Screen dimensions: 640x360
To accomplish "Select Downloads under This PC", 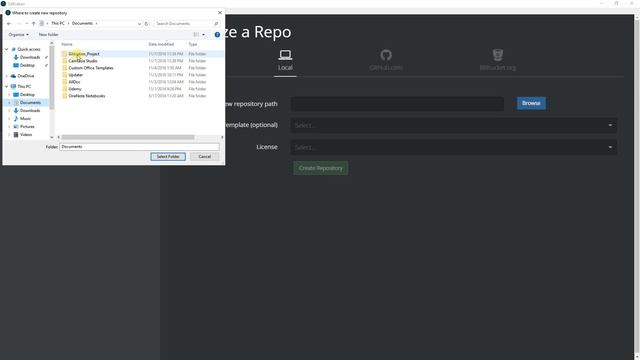I will coord(30,111).
